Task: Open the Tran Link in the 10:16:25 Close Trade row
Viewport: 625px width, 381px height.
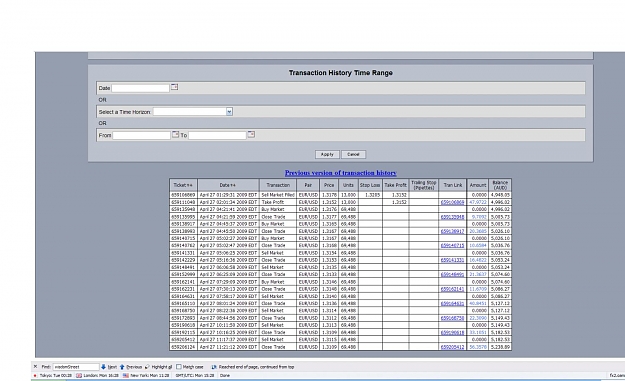Action: 452,332
